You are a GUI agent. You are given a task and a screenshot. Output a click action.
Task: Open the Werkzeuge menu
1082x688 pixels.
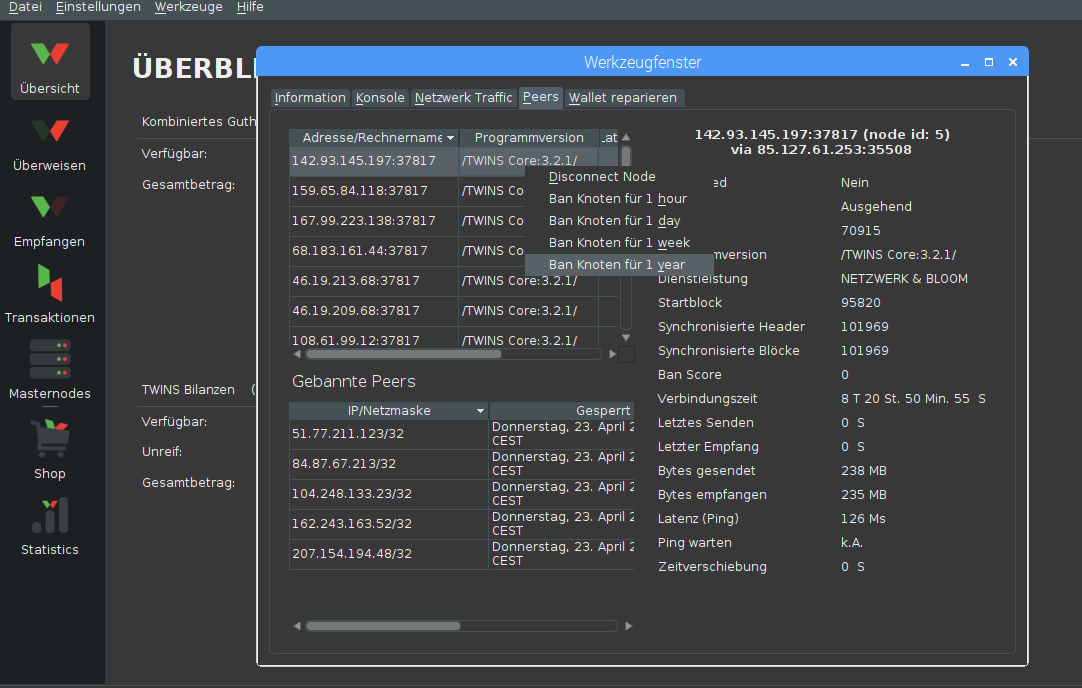[188, 7]
